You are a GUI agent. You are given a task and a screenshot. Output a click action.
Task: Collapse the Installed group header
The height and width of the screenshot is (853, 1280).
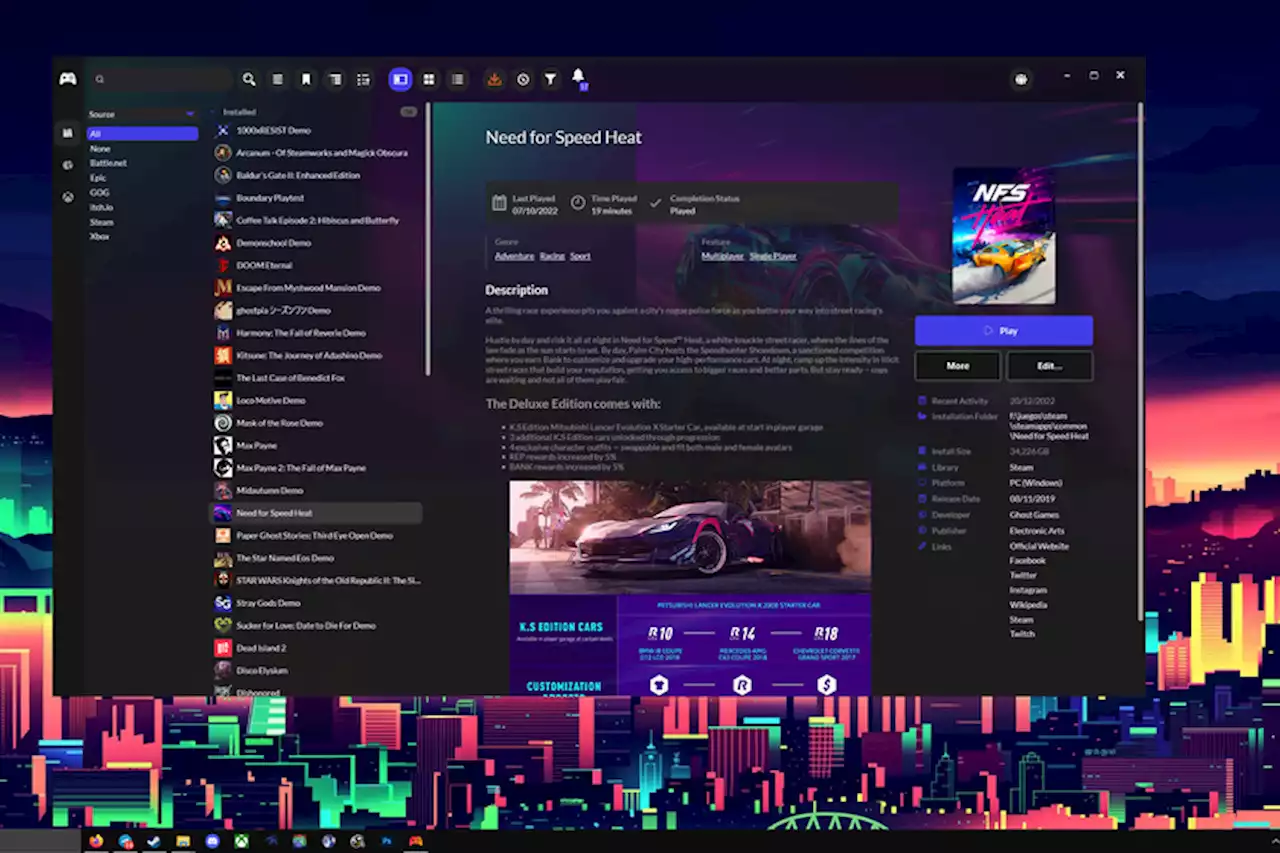point(239,112)
